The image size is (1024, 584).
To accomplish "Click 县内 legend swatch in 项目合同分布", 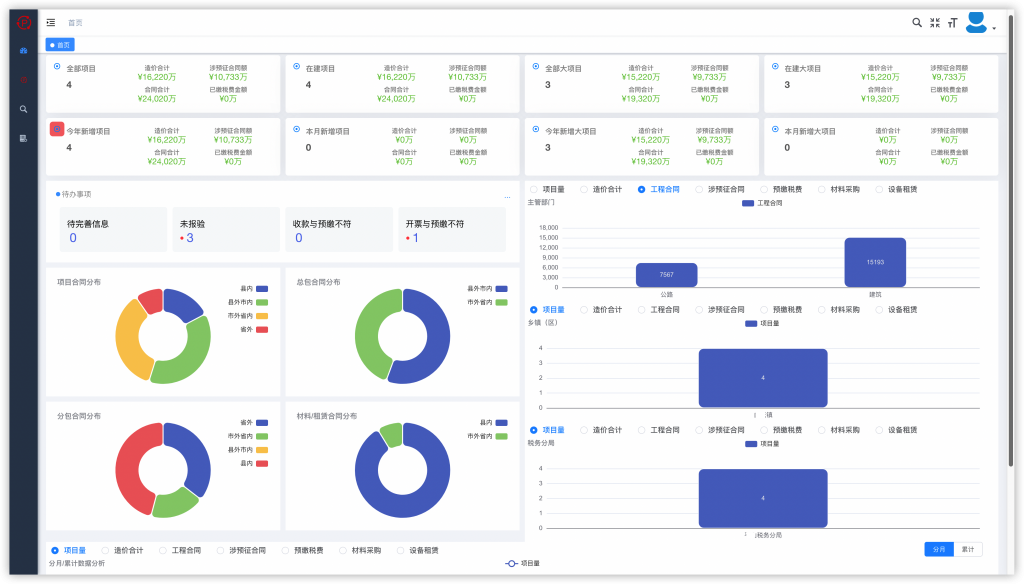I will [262, 289].
